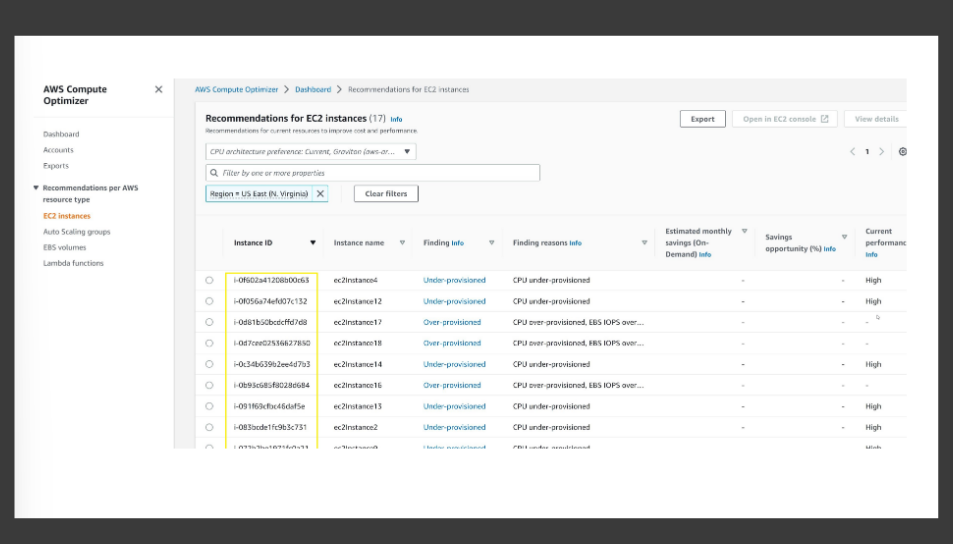The image size is (953, 544).
Task: Open Info link under Estimated monthly savings
Action: click(704, 255)
